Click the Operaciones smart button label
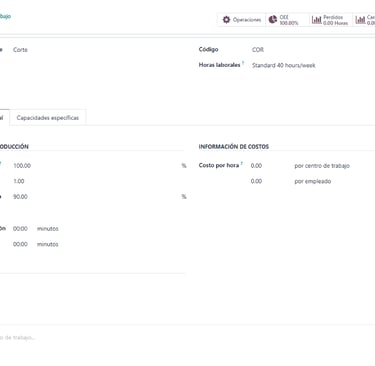Screen dimensions: 375x366 coord(247,20)
